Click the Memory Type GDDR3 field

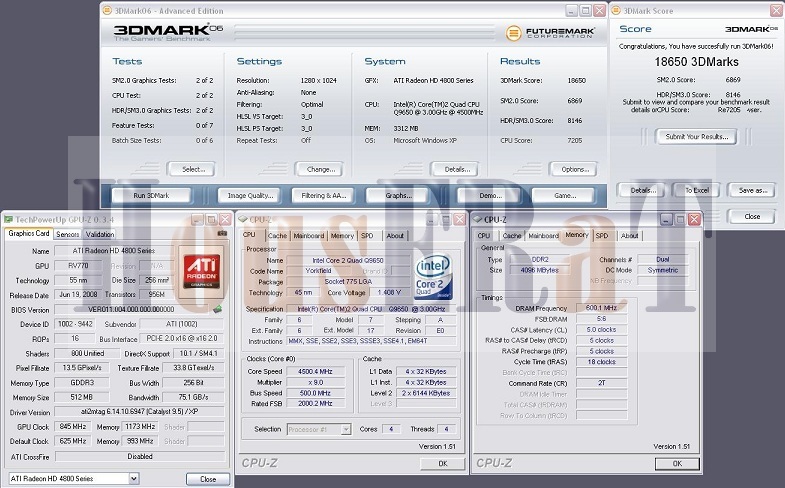click(x=82, y=382)
